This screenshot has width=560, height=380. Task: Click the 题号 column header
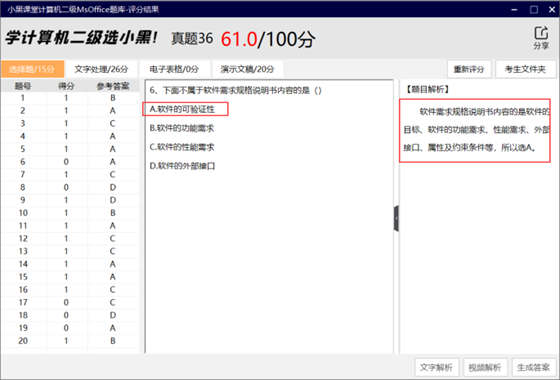coord(23,86)
